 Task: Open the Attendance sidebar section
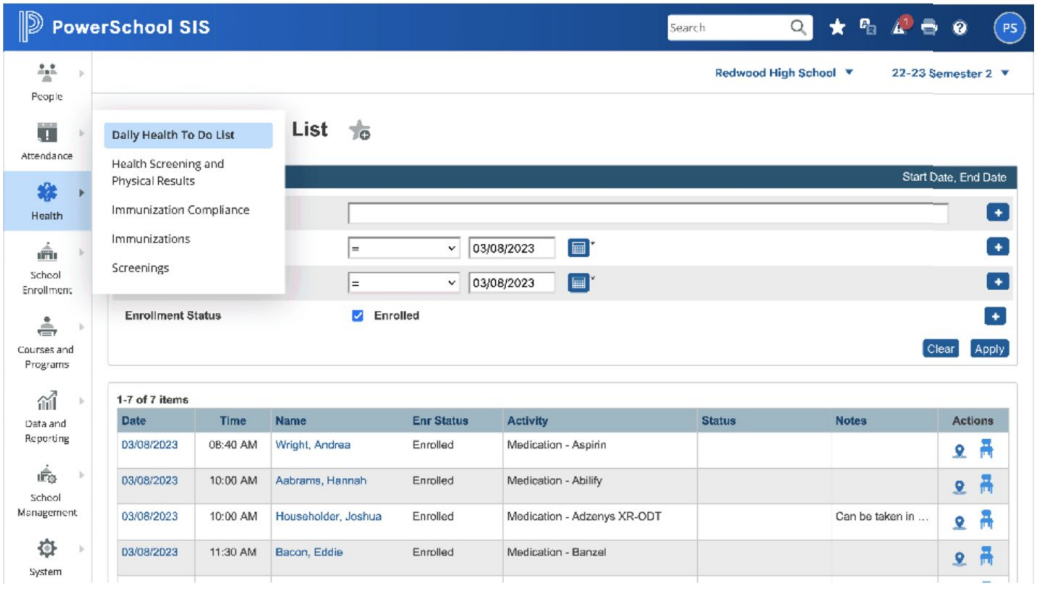click(x=47, y=141)
